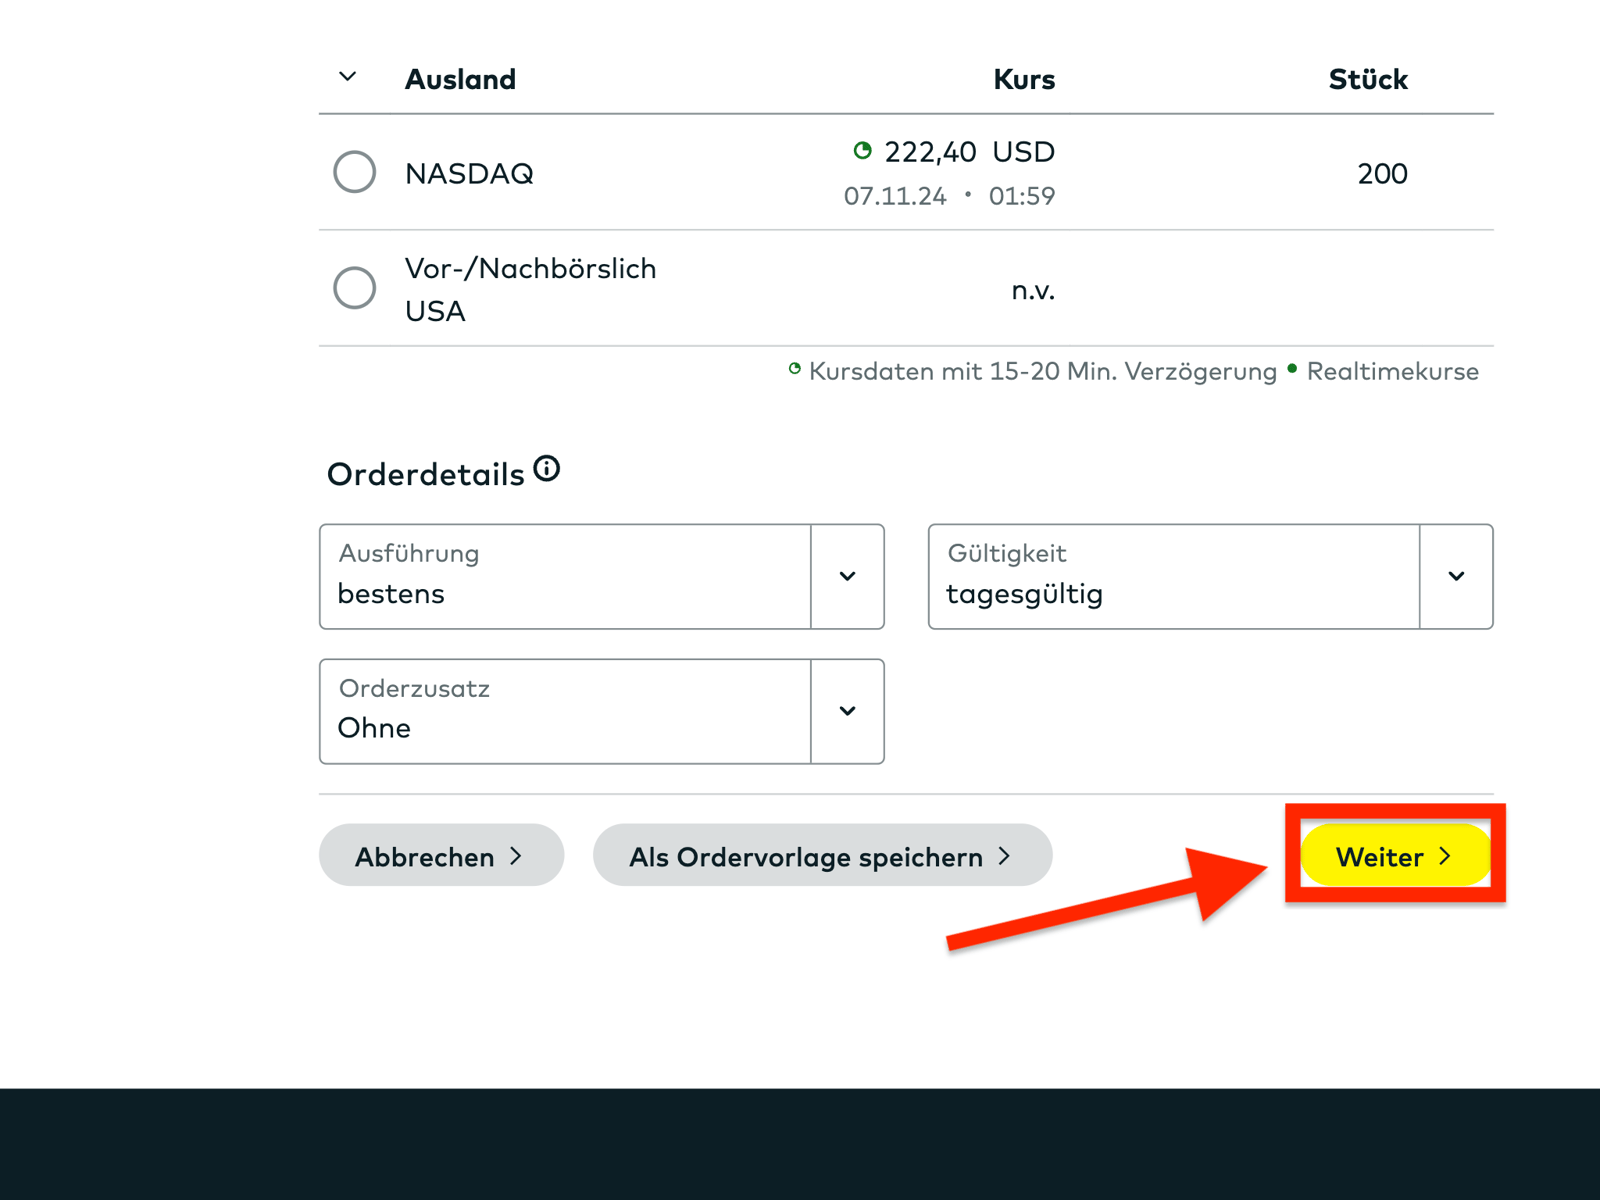Image resolution: width=1600 pixels, height=1200 pixels.
Task: Click the green Realtimekurse indicator dot
Action: 1291,370
